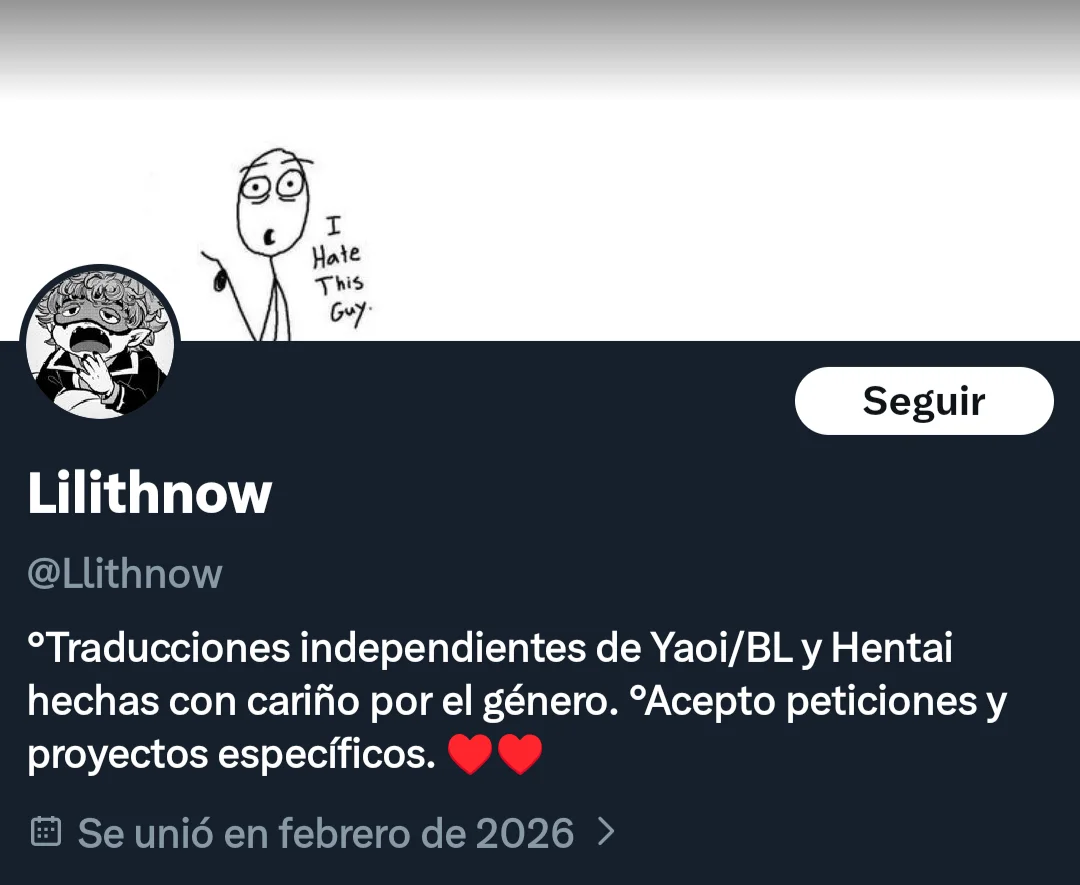Expand the chevron after the join date
Image resolution: width=1080 pixels, height=885 pixels.
click(x=605, y=832)
